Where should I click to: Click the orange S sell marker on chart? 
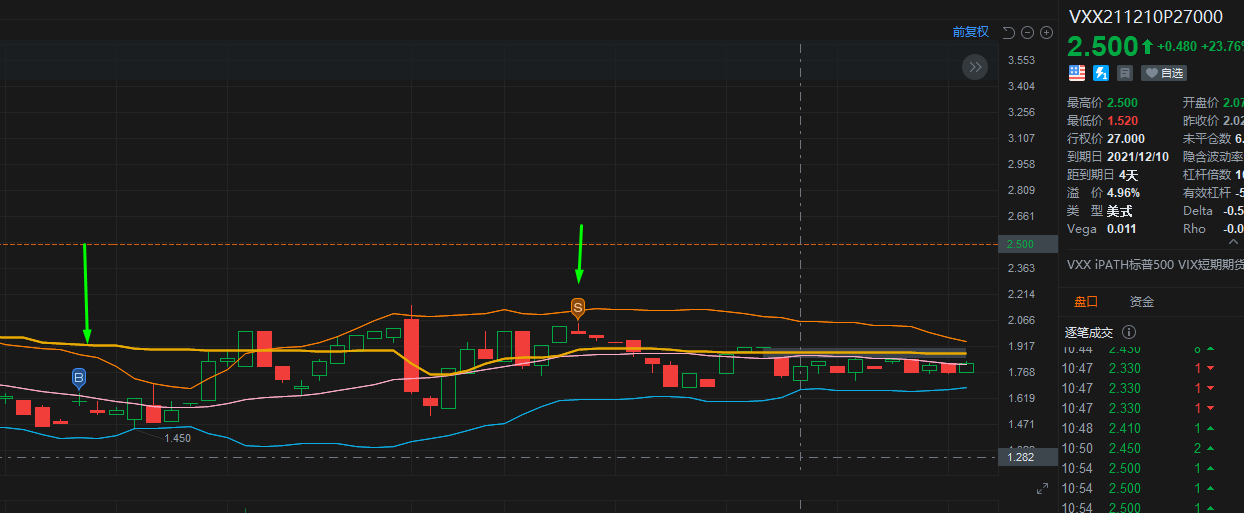point(577,307)
